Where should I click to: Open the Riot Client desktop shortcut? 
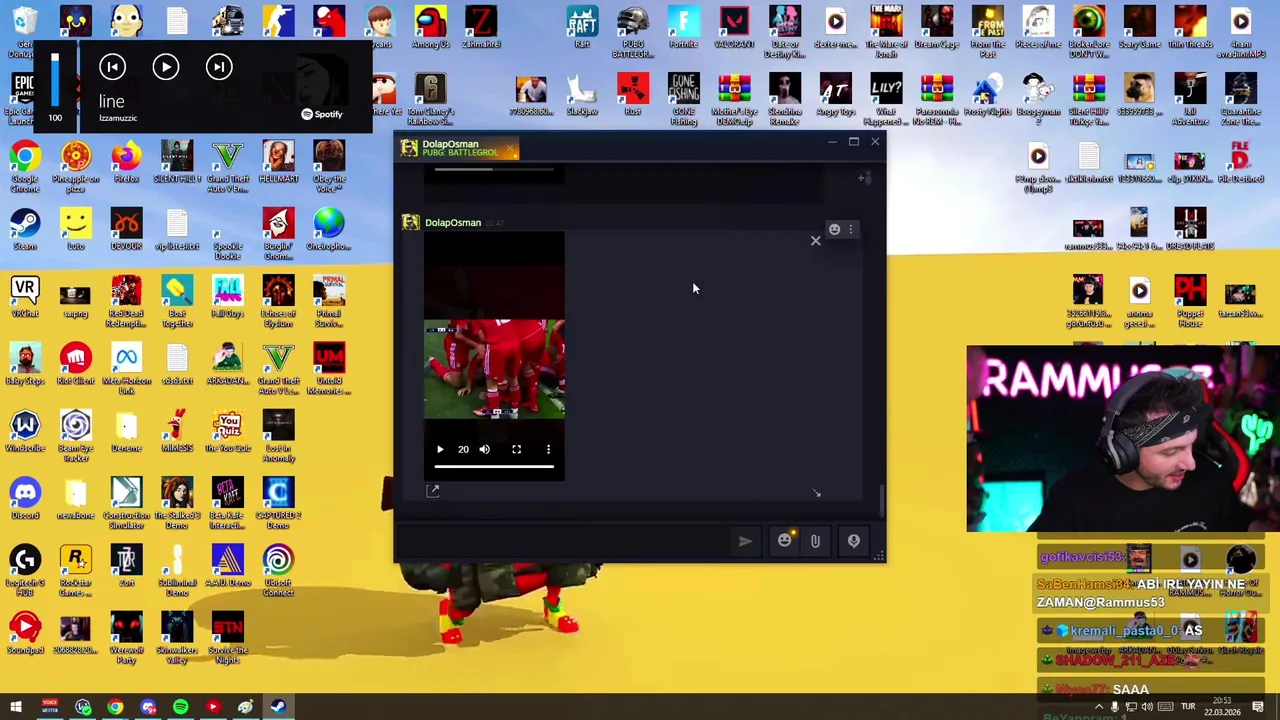point(76,365)
